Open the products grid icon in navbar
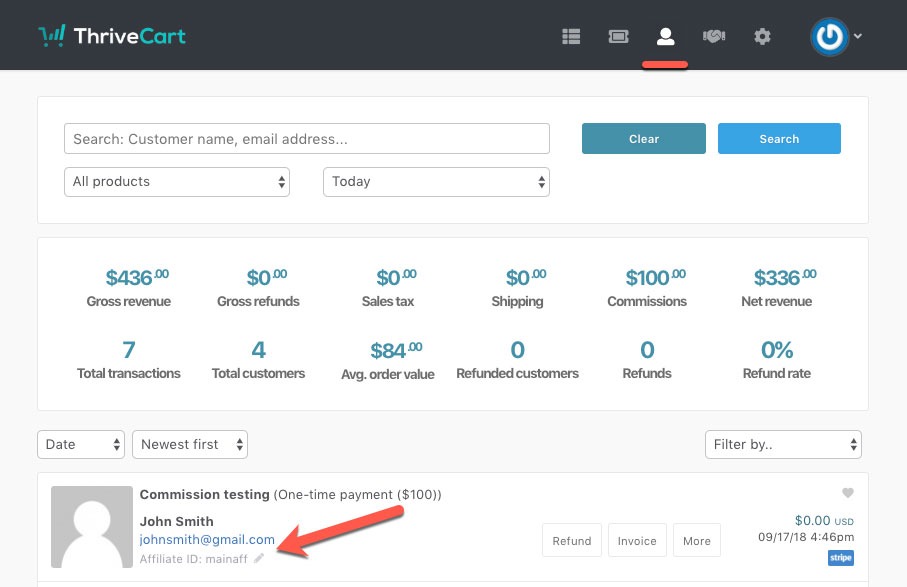The image size is (907, 587). (571, 37)
